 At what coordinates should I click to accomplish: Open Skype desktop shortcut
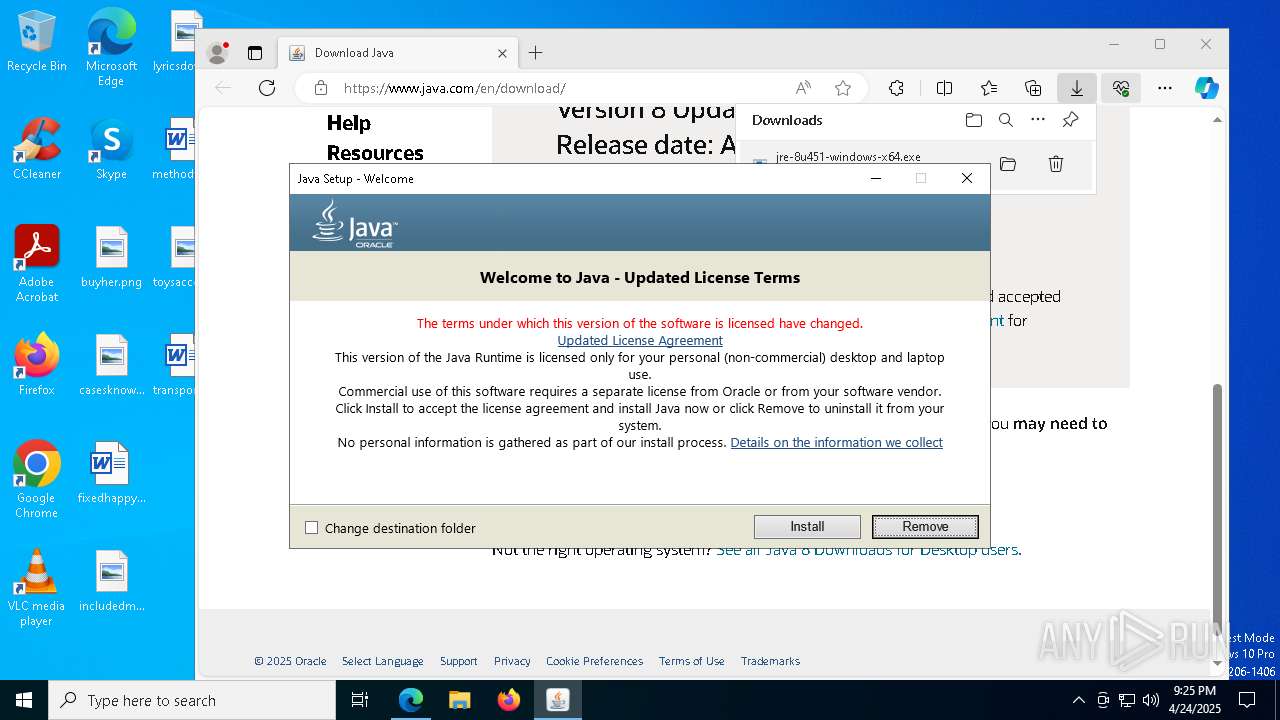tap(111, 148)
